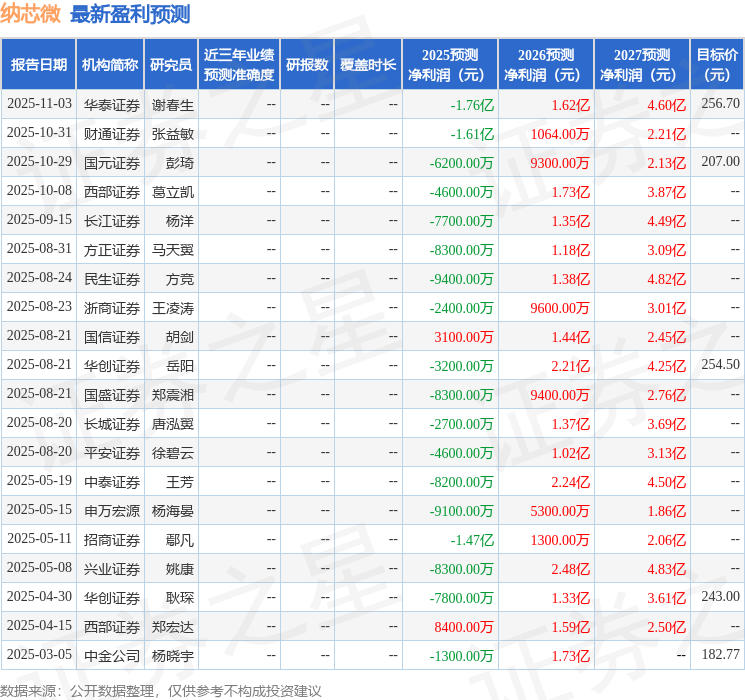Select the 机构简称 column header
Image resolution: width=745 pixels, height=700 pixels.
tap(110, 64)
